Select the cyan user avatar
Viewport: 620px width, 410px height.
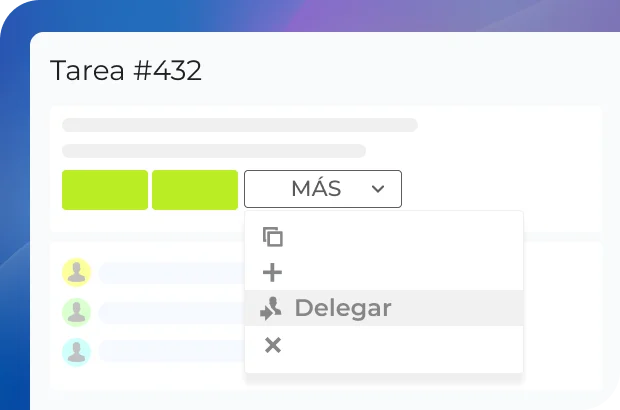click(x=77, y=352)
